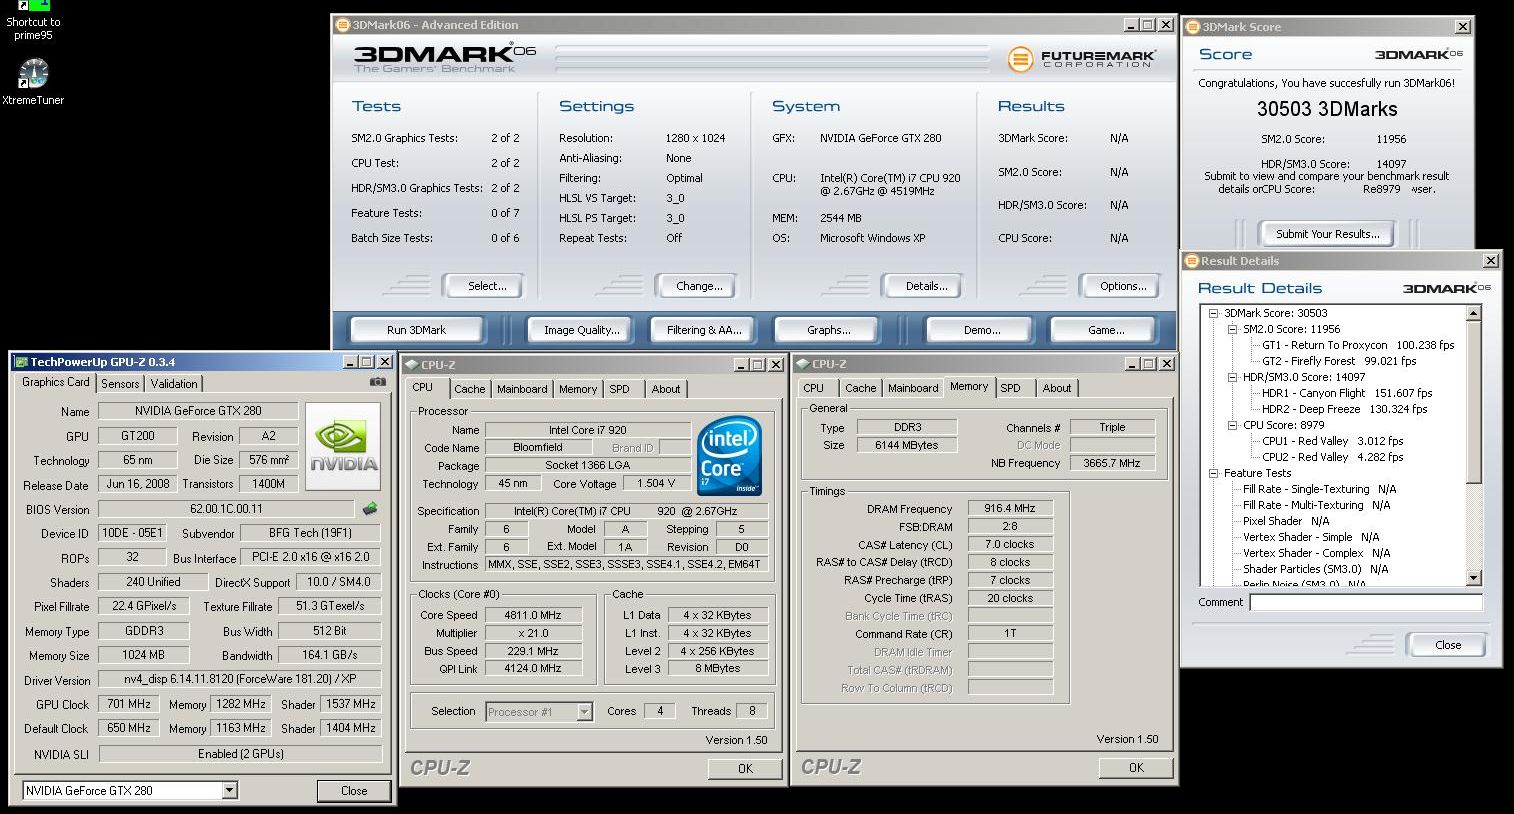Focus the Comment input field
The height and width of the screenshot is (814, 1514).
tap(1366, 602)
